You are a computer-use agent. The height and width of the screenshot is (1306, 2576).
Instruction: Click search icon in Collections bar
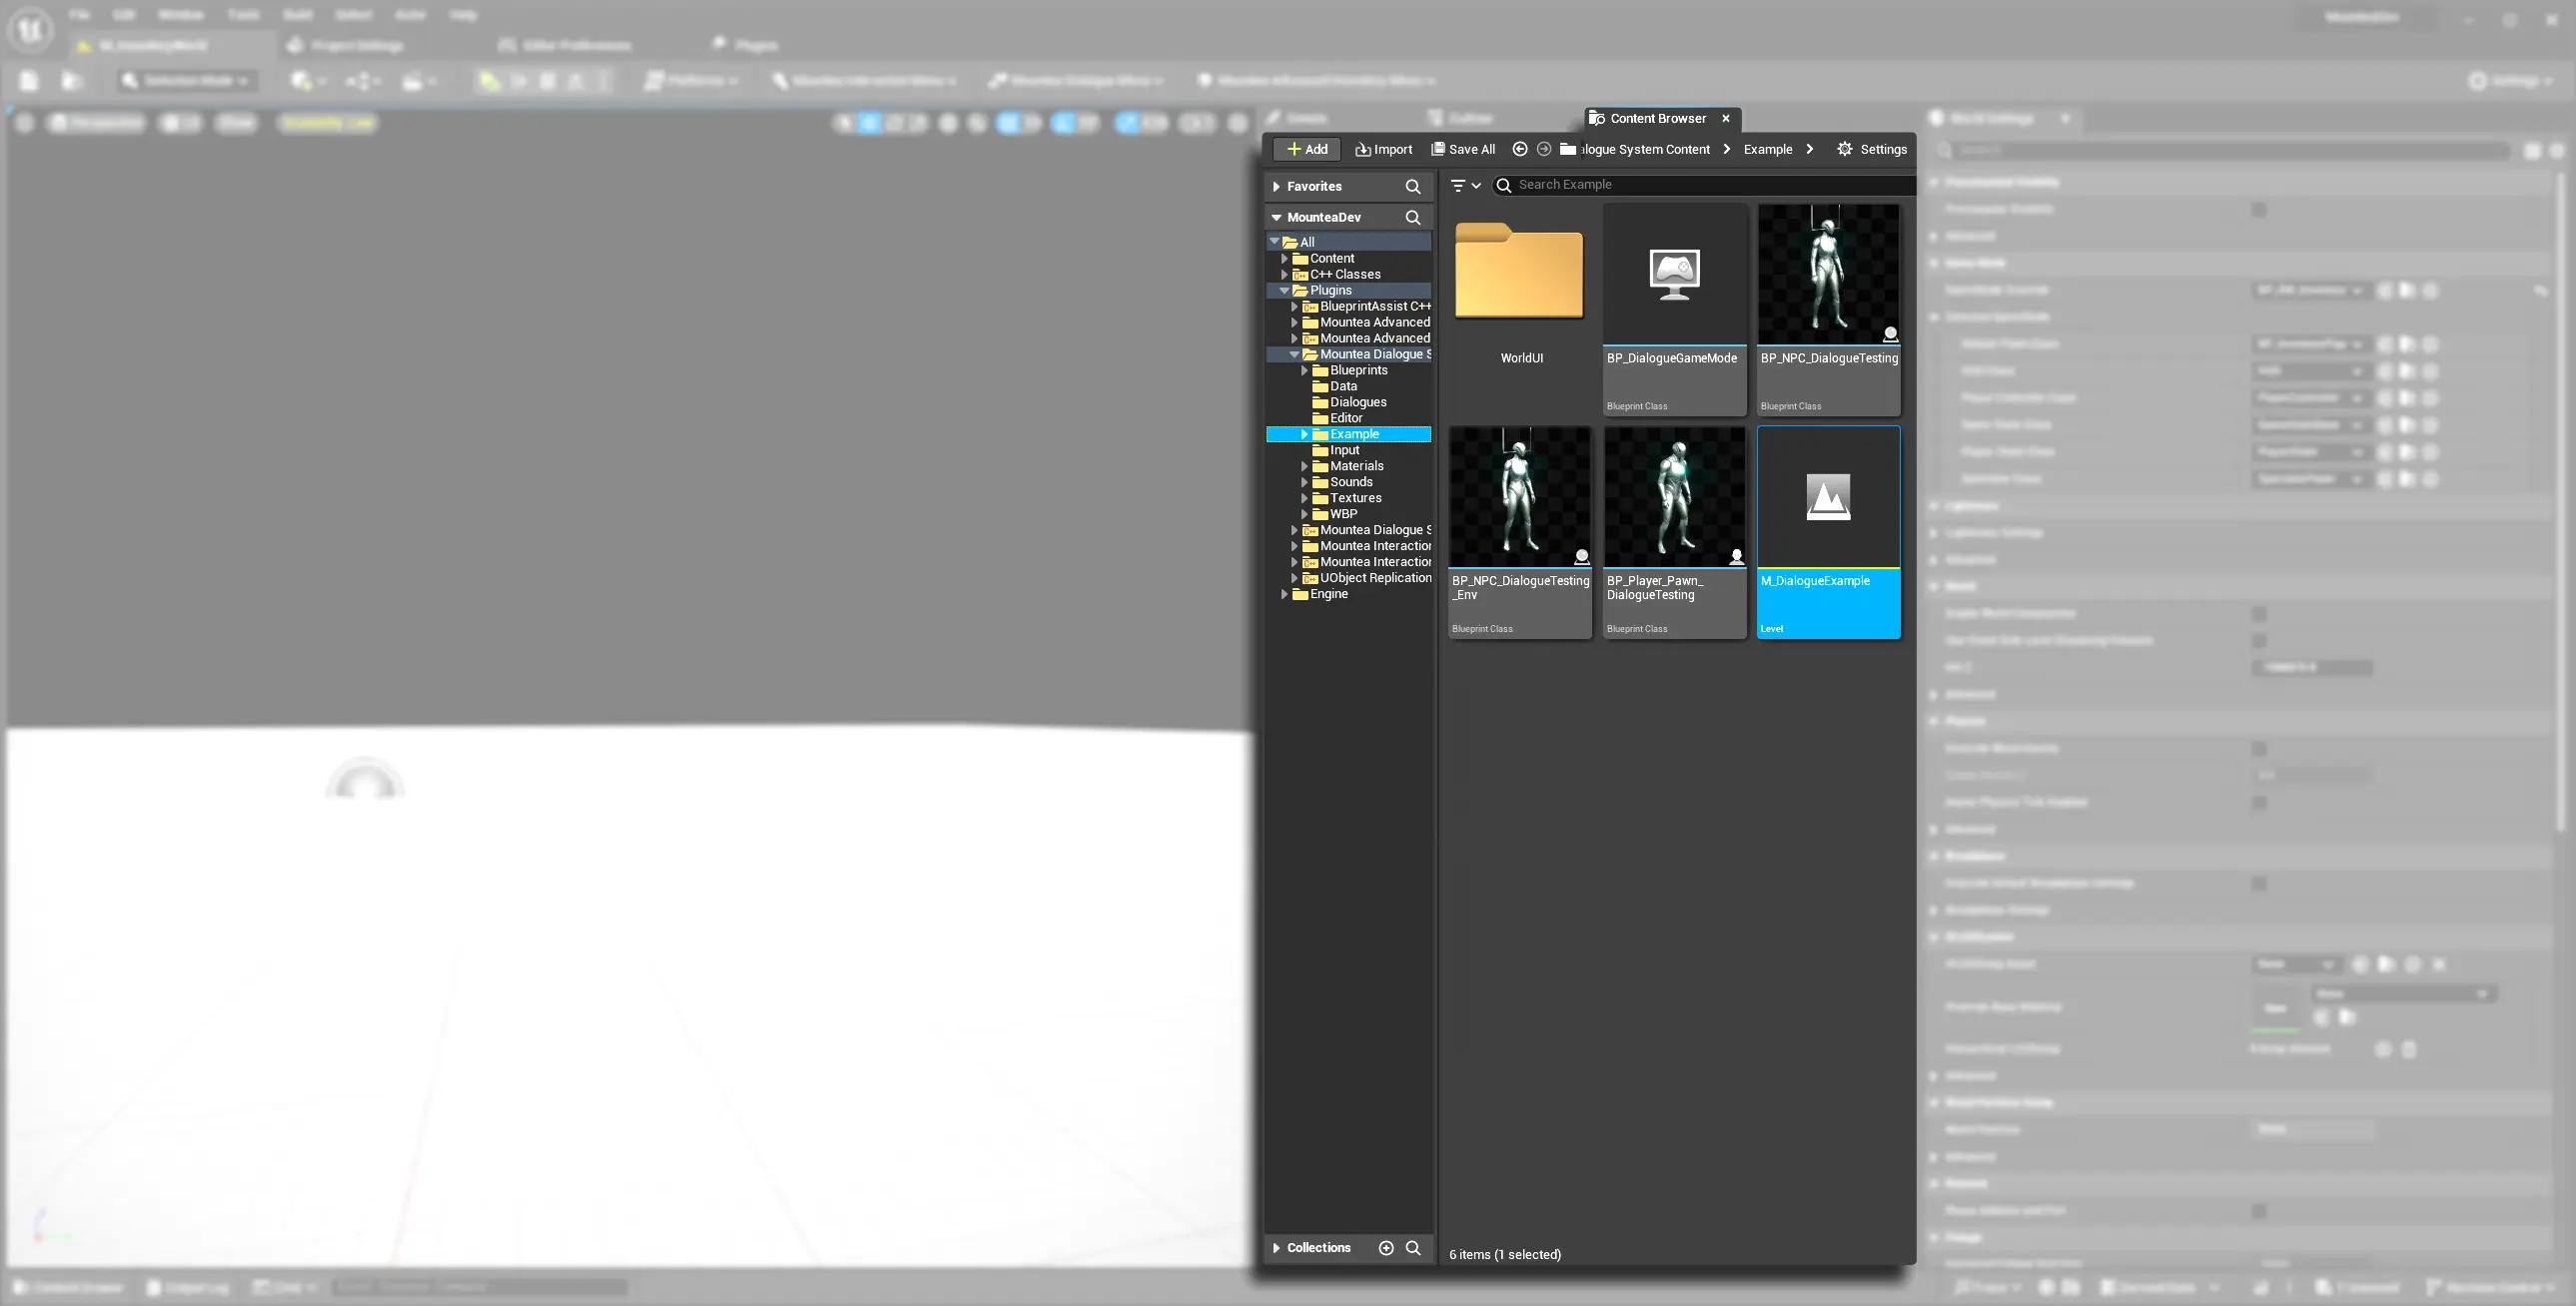click(1412, 1248)
